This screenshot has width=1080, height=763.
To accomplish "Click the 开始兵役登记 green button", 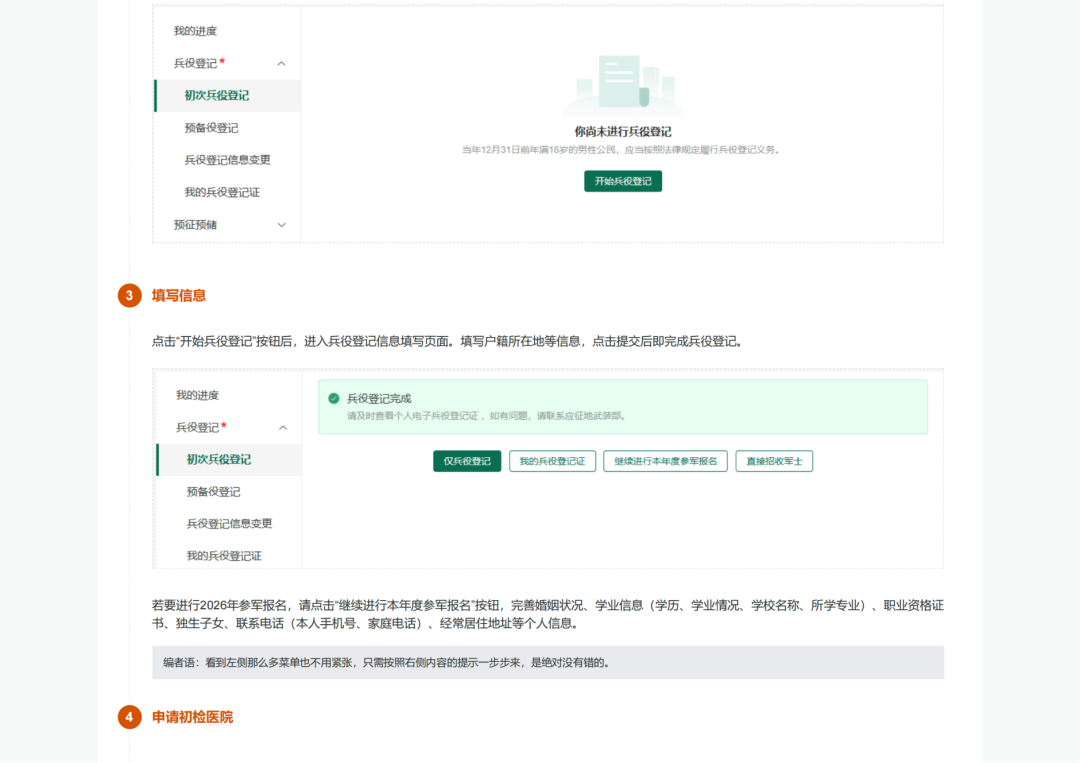I will [x=622, y=181].
